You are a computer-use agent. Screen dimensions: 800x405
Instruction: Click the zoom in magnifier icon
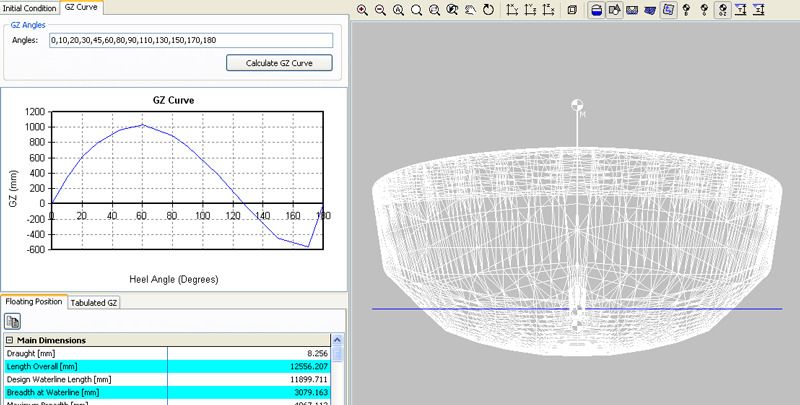pos(362,10)
